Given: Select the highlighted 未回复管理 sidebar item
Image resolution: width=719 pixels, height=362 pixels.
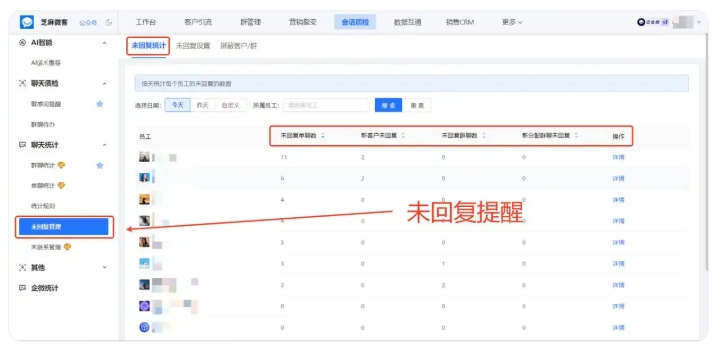Looking at the screenshot, I should point(63,227).
